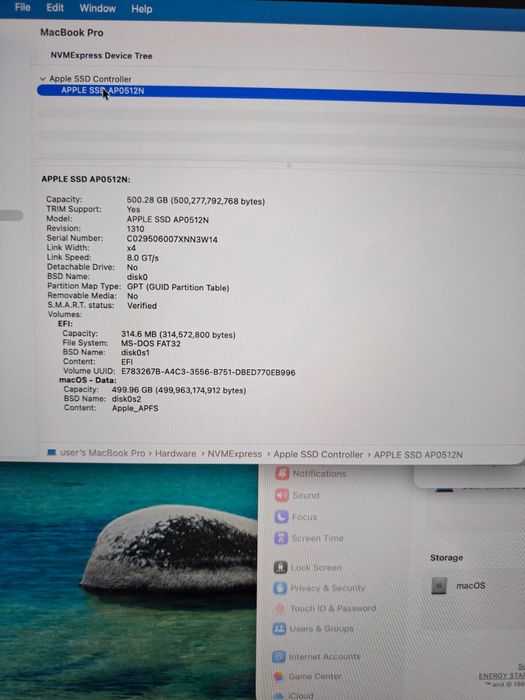The width and height of the screenshot is (525, 700).
Task: Open the Edit menu
Action: (x=55, y=8)
